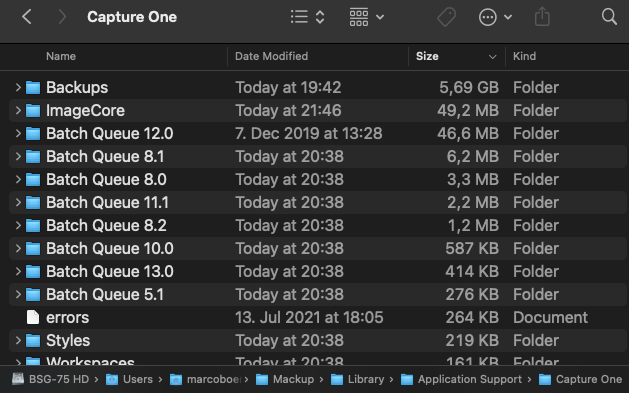The width and height of the screenshot is (629, 393).
Task: Select the Batch Queue 11.1 folder icon
Action: point(33,203)
